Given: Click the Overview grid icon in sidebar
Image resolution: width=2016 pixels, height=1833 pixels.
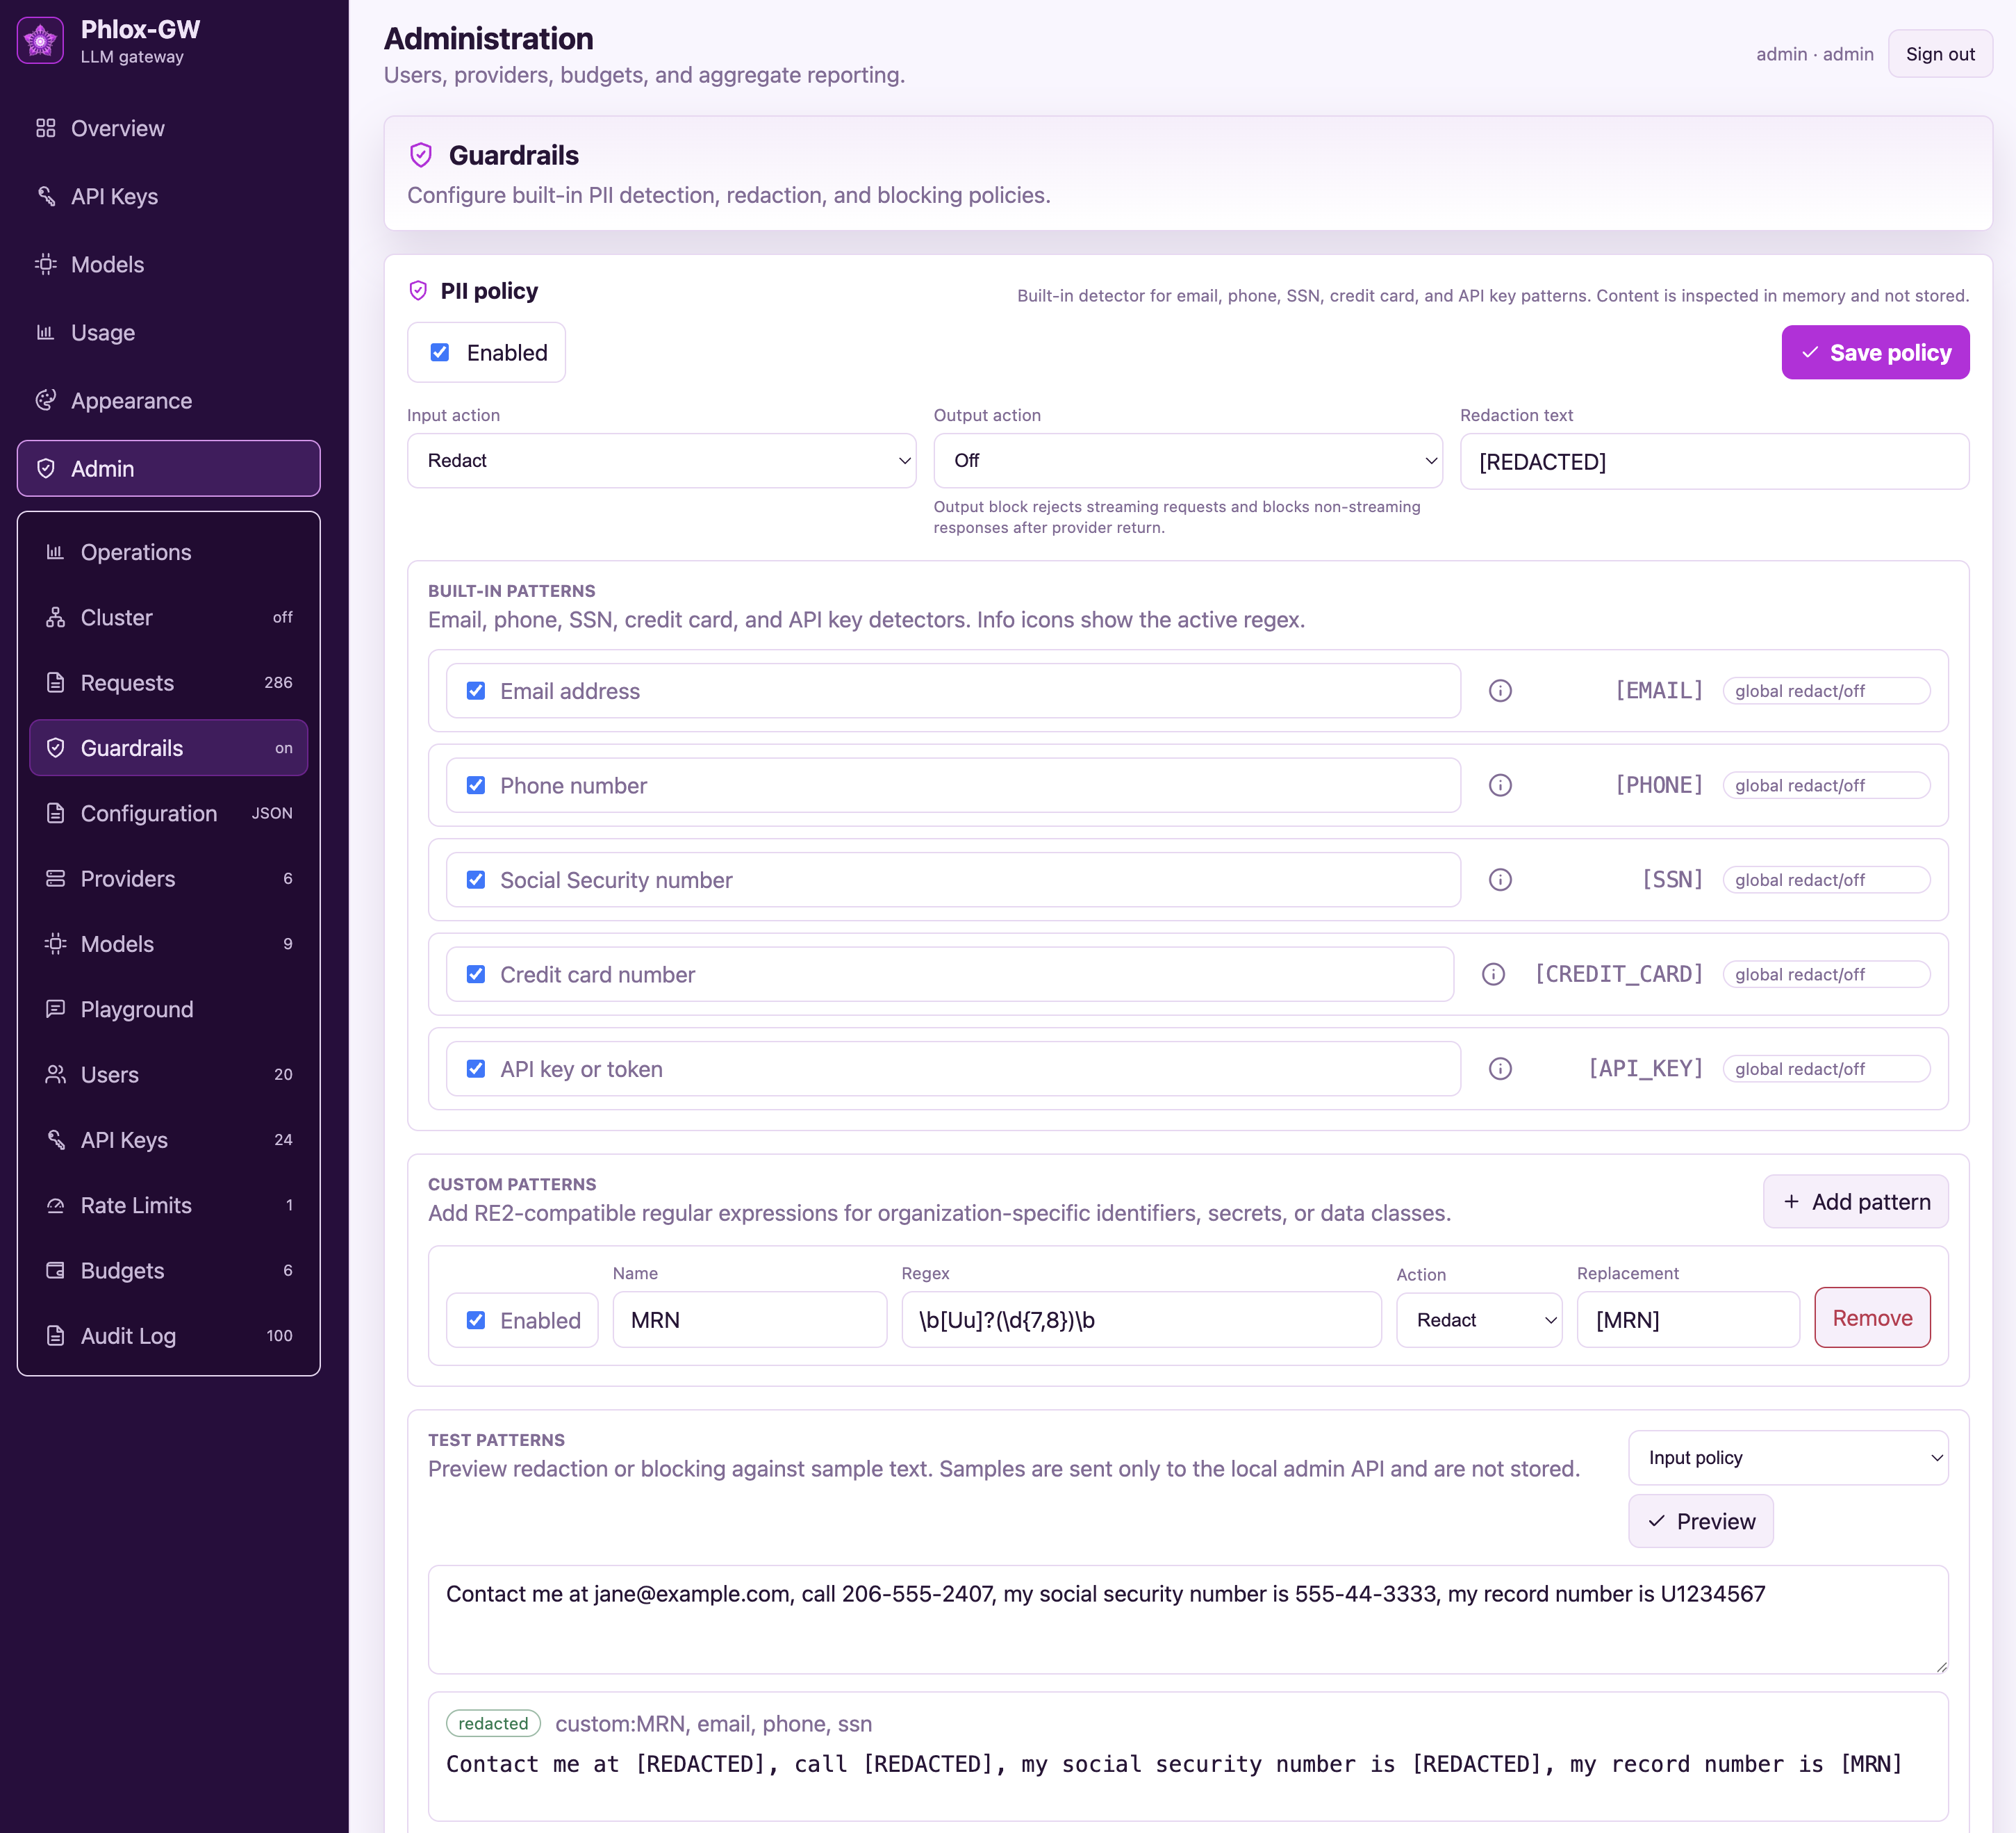Looking at the screenshot, I should [x=46, y=128].
